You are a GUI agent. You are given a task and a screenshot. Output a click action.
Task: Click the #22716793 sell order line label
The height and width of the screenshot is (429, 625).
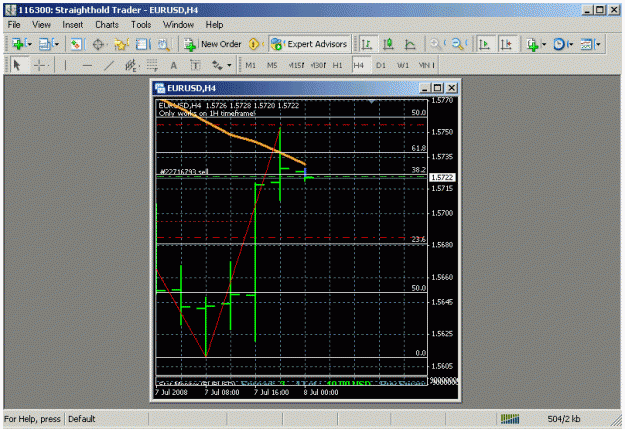[184, 172]
